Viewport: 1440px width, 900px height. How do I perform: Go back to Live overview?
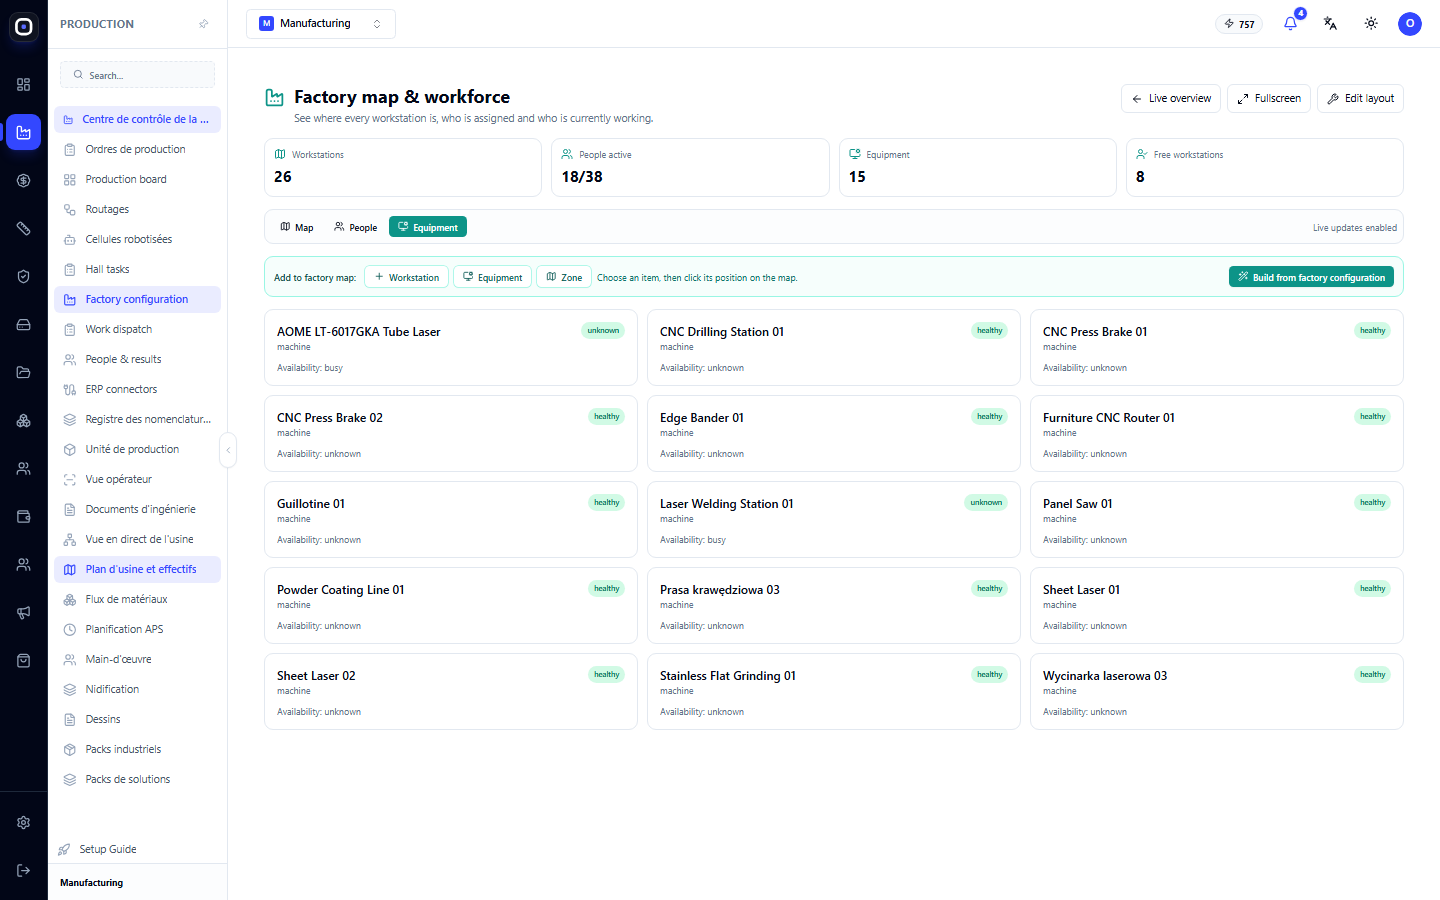pyautogui.click(x=1171, y=98)
